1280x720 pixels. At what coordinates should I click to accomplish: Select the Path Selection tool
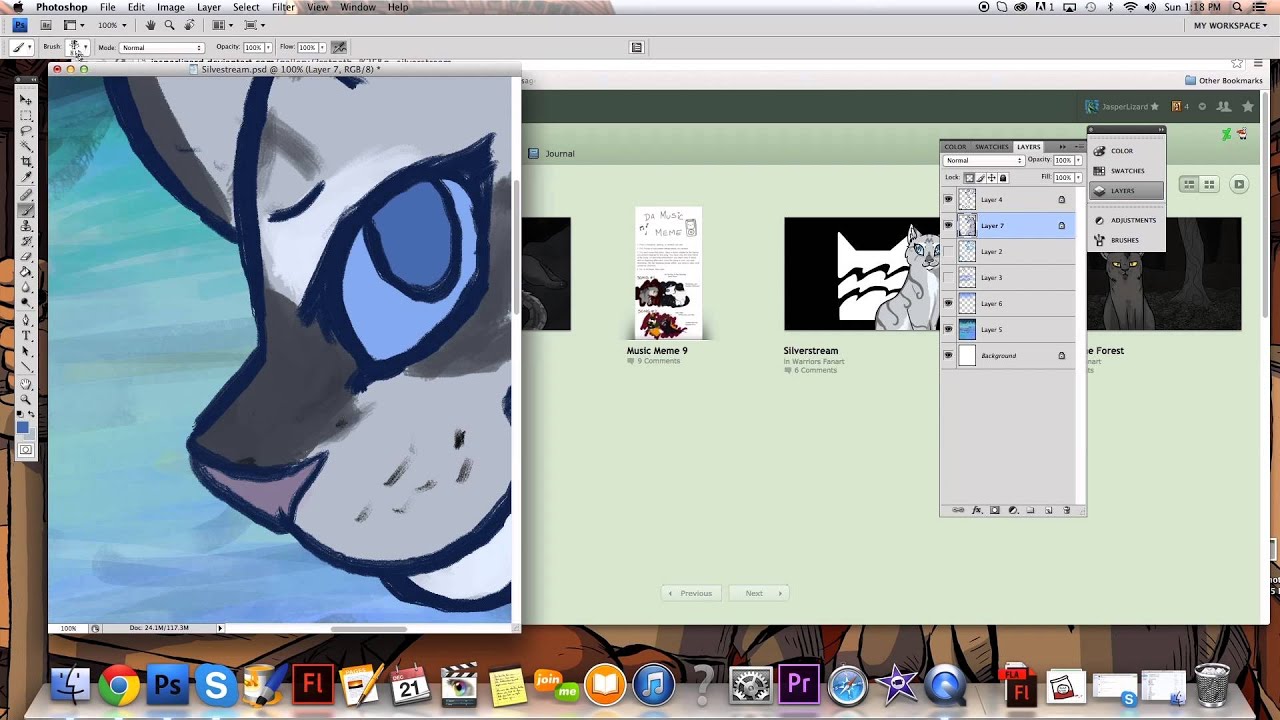(x=26, y=349)
